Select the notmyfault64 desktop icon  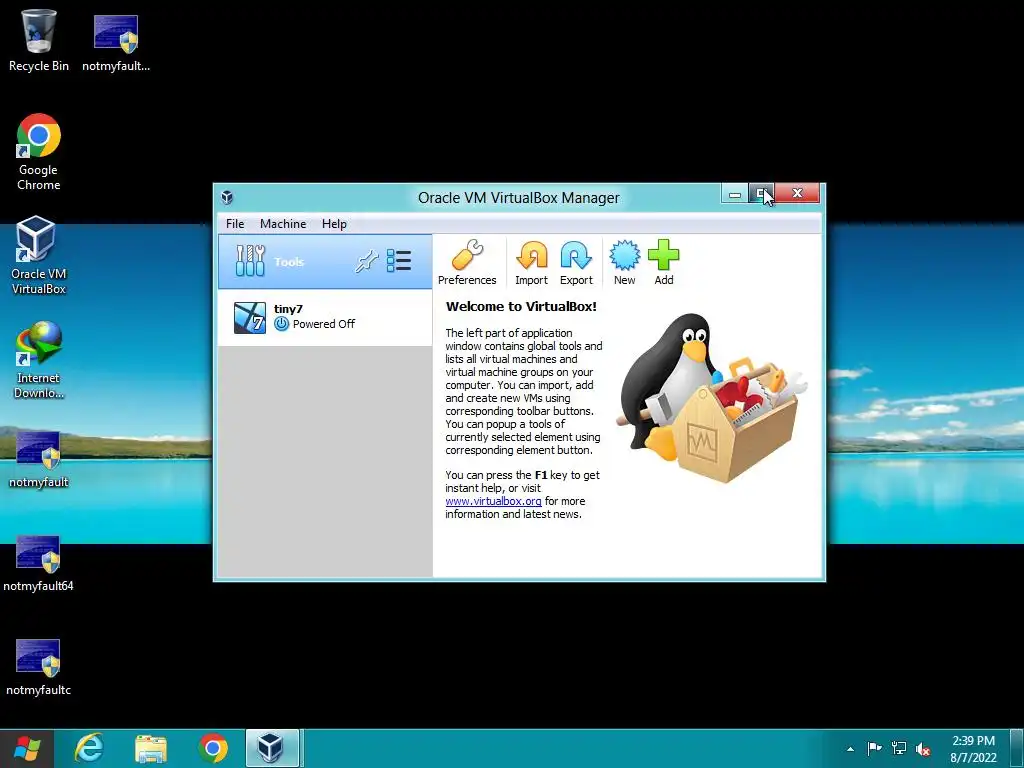39,564
